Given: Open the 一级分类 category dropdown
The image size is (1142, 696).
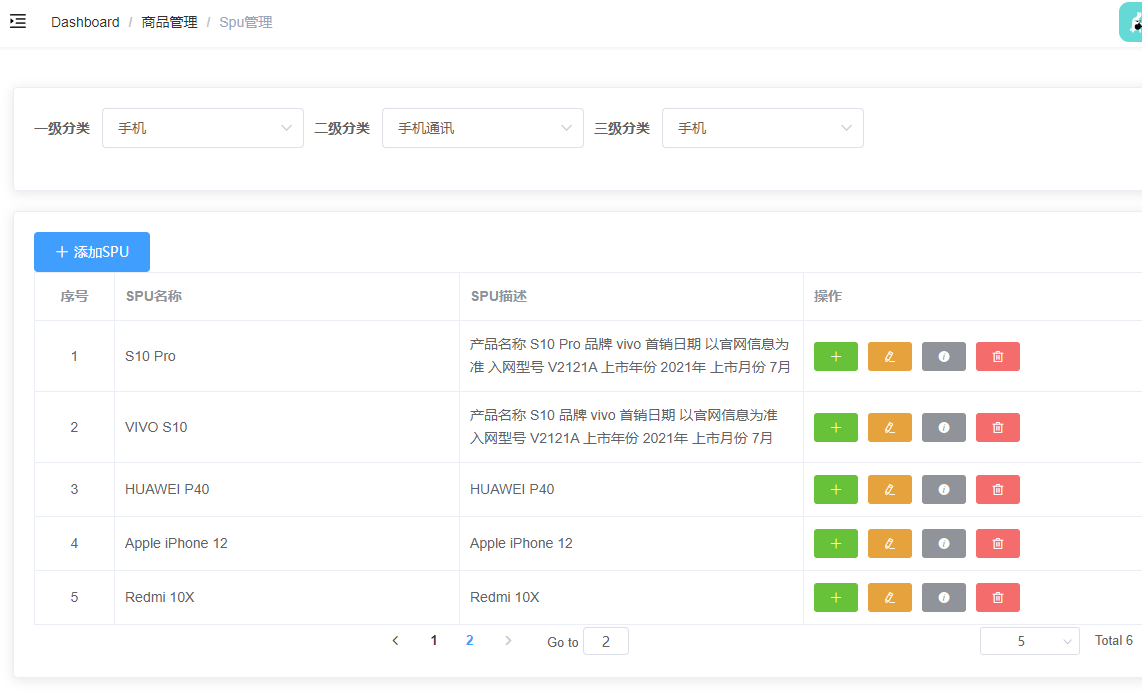Looking at the screenshot, I should 203,128.
